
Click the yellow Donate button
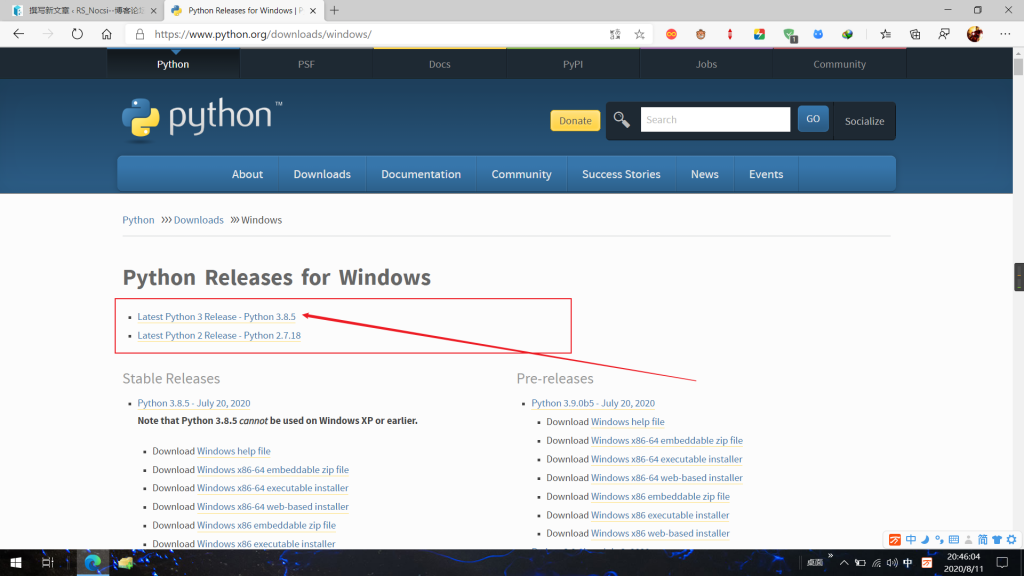click(575, 120)
